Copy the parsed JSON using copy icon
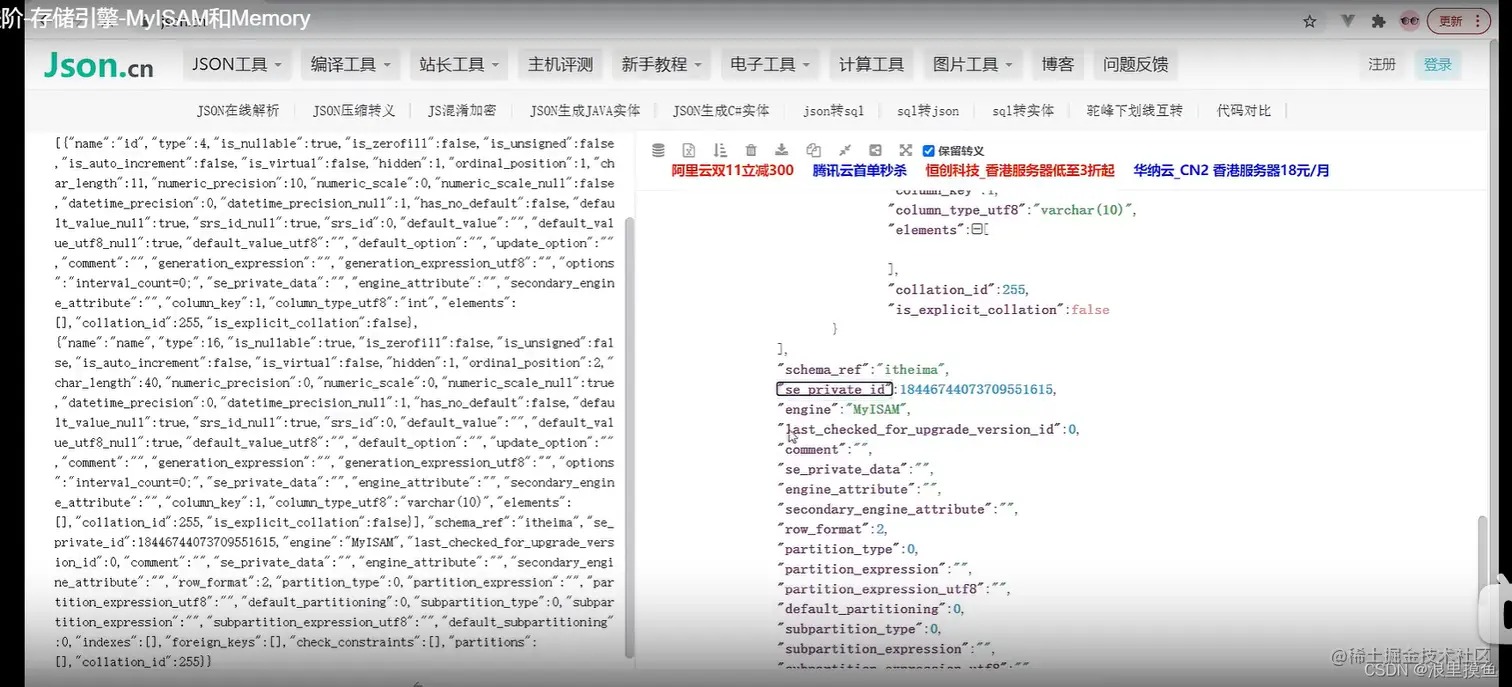The width and height of the screenshot is (1512, 687). point(813,149)
